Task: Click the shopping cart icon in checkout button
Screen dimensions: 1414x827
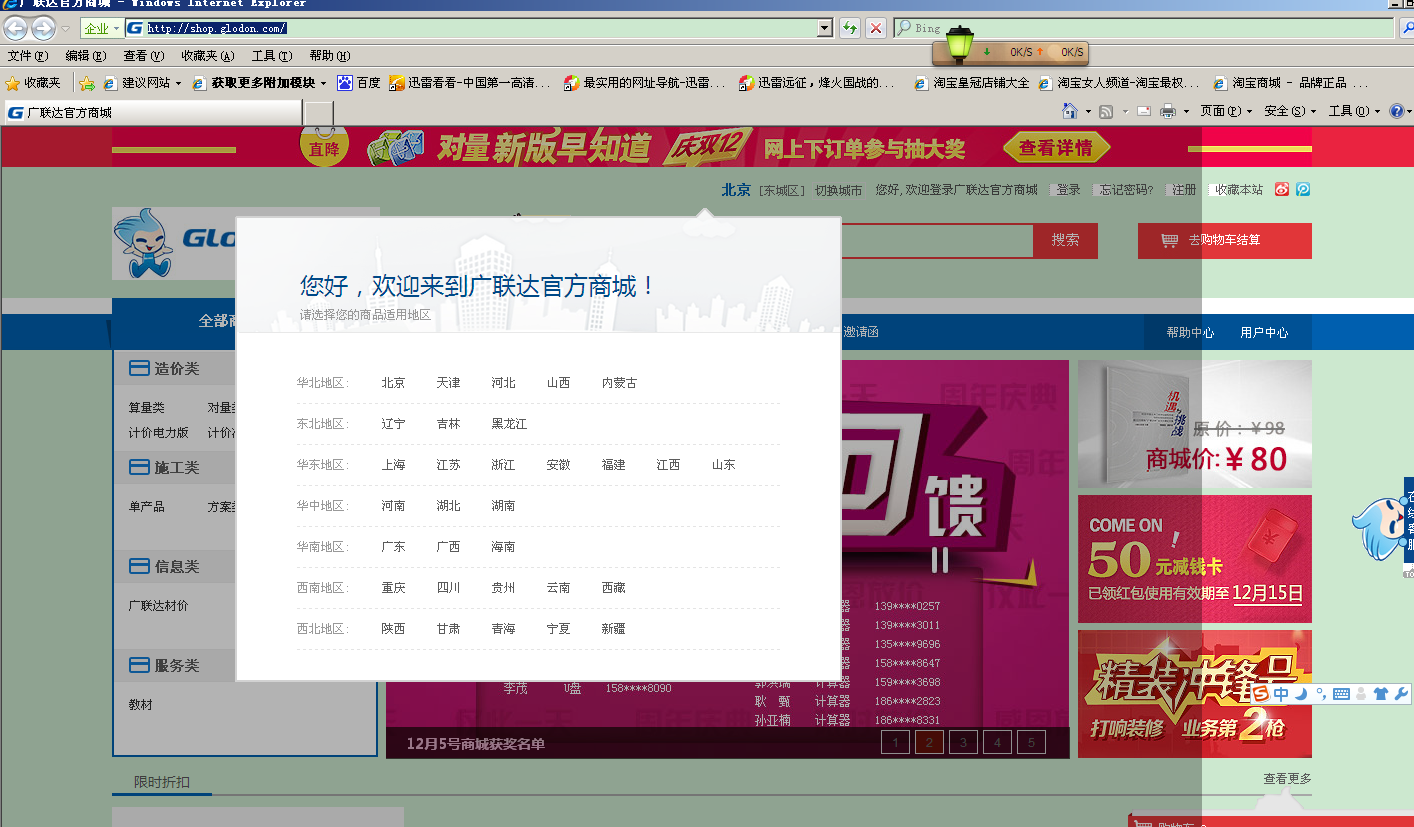Action: [x=1169, y=241]
